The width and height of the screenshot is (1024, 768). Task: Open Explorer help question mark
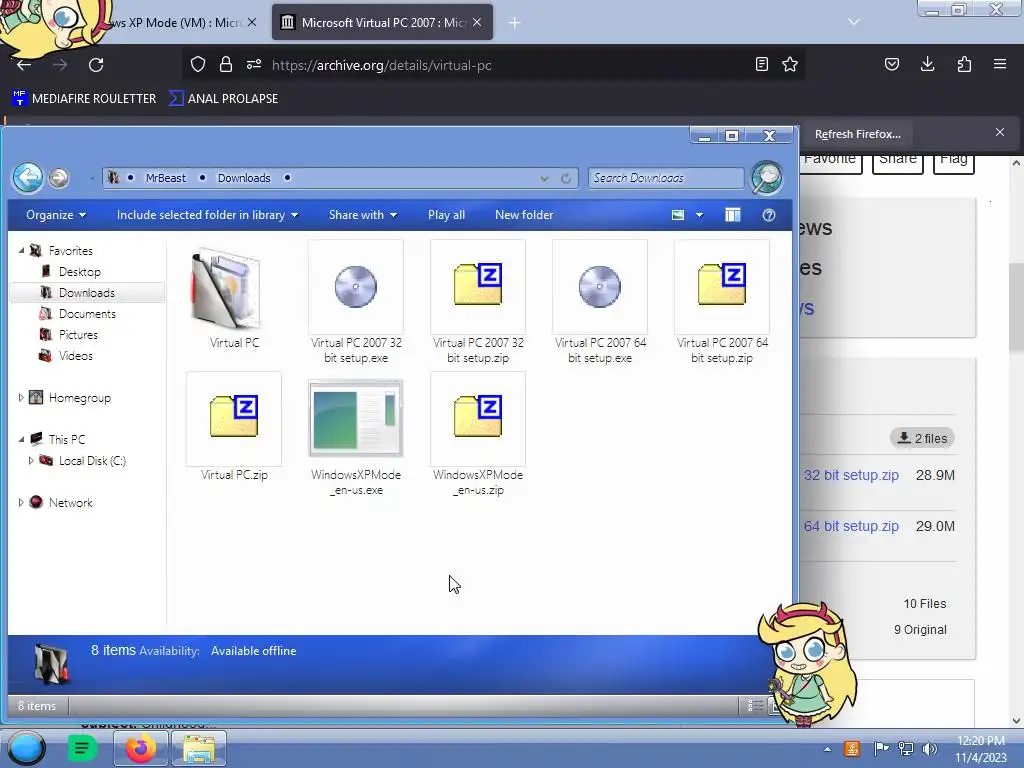(x=769, y=215)
